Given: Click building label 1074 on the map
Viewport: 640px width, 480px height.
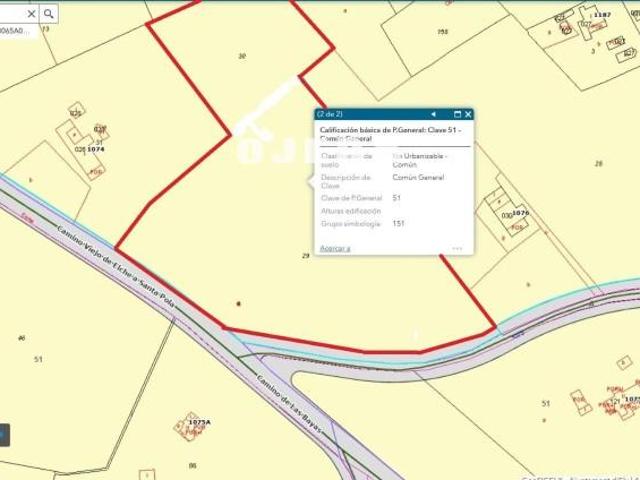Looking at the screenshot, I should pos(96,149).
